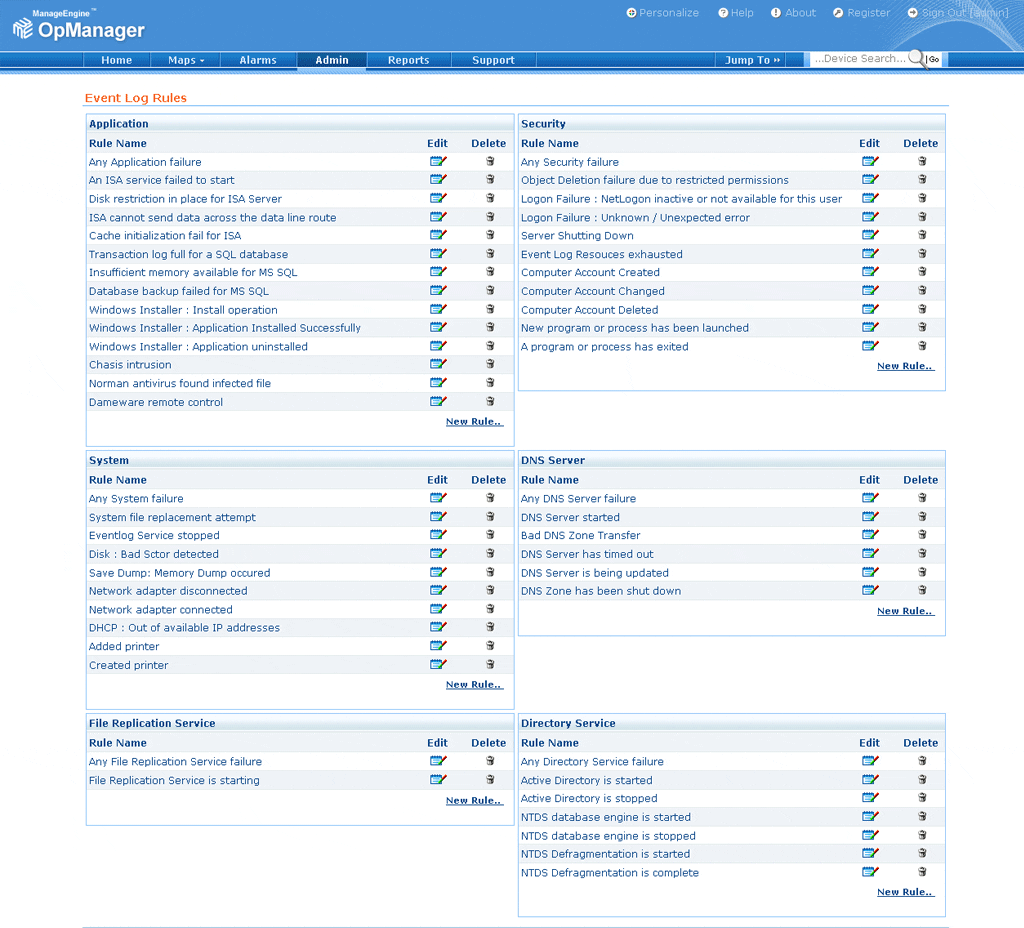
Task: Edit the DNS Zone has been shut down rule
Action: [x=871, y=590]
